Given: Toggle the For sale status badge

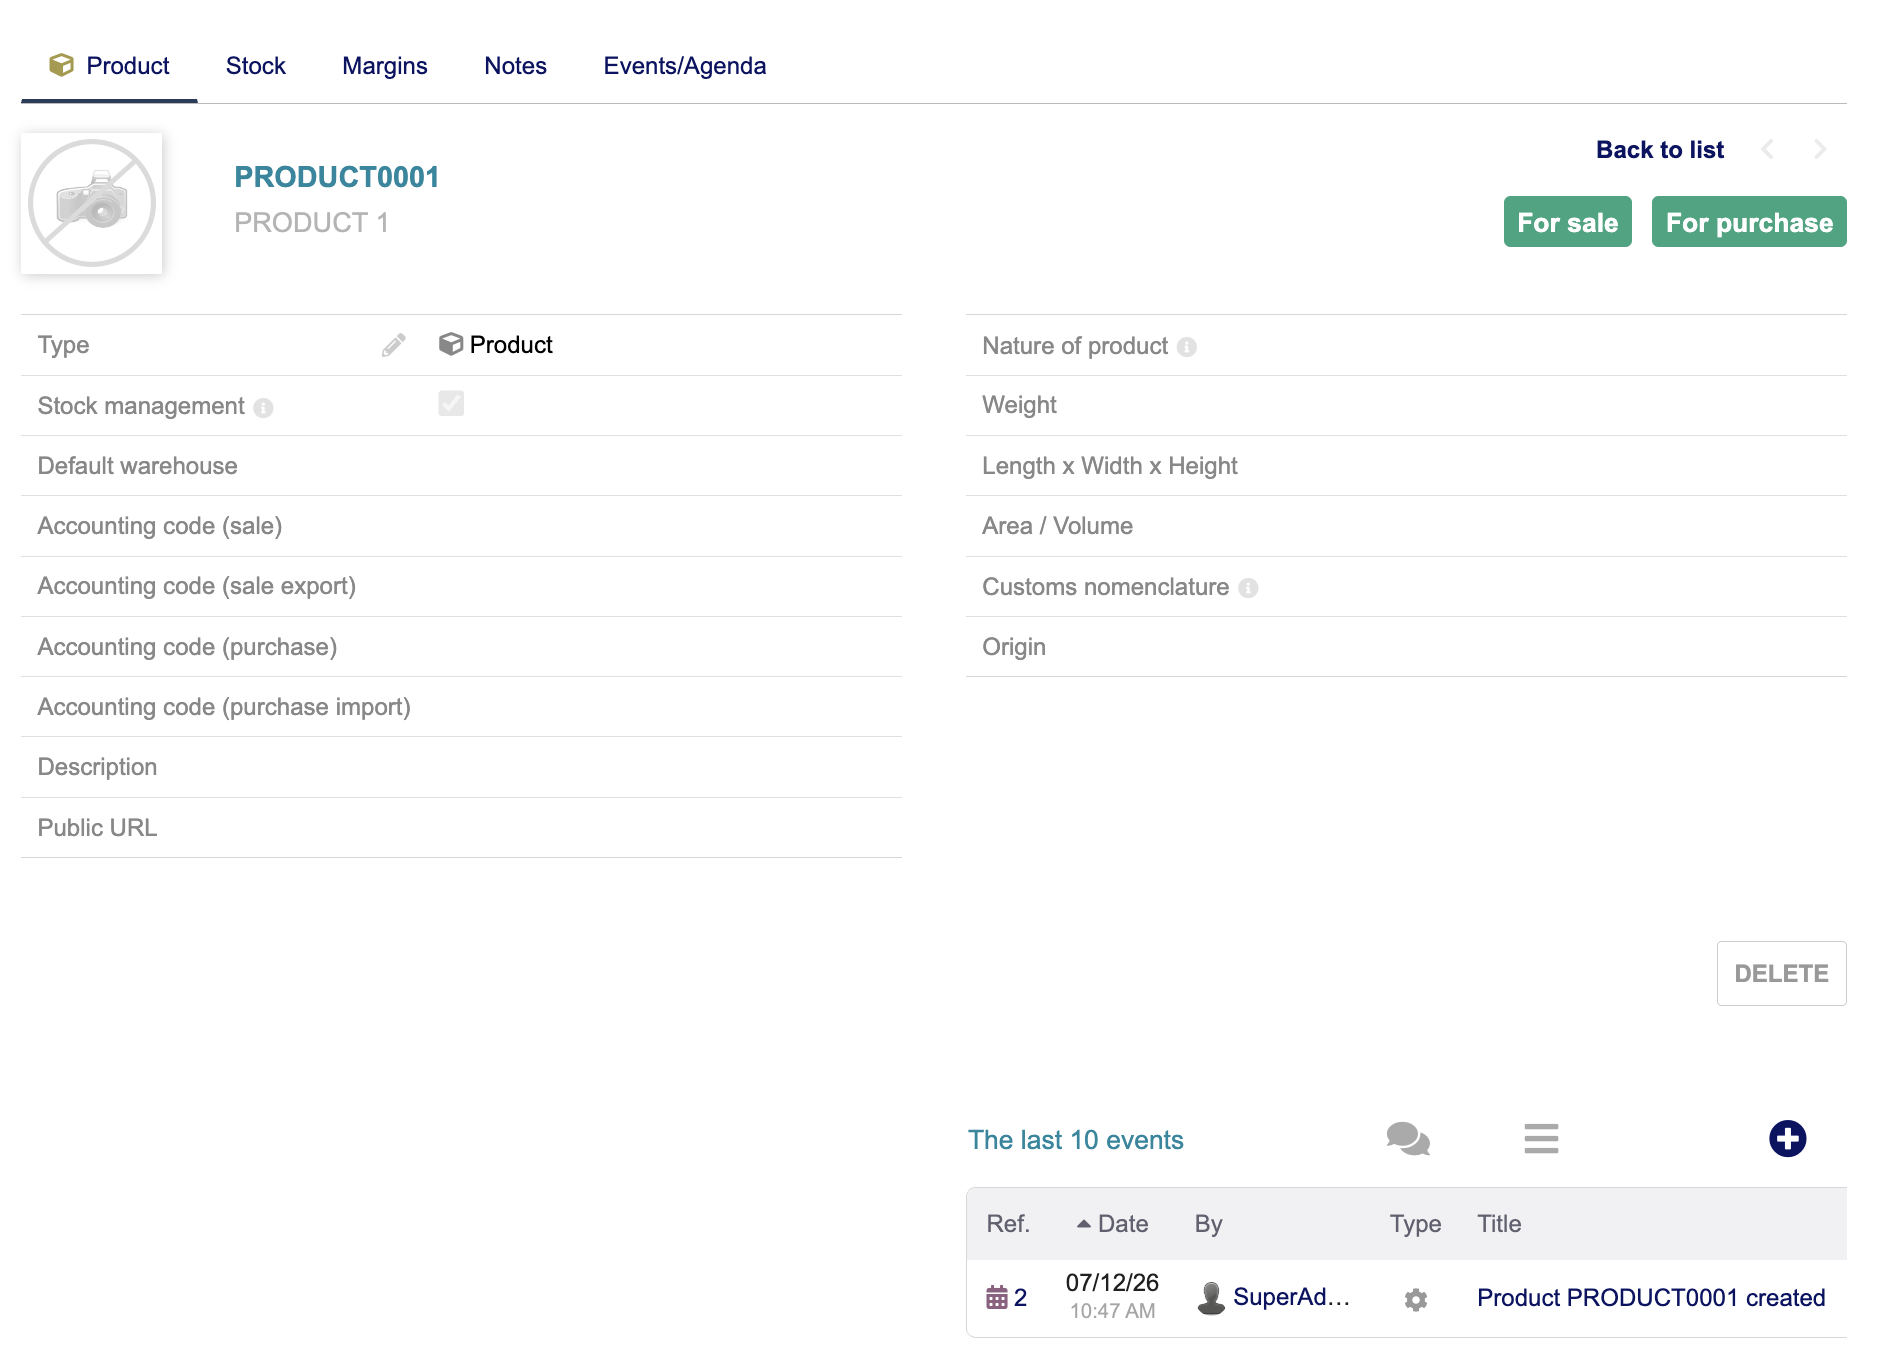Looking at the screenshot, I should (1567, 222).
